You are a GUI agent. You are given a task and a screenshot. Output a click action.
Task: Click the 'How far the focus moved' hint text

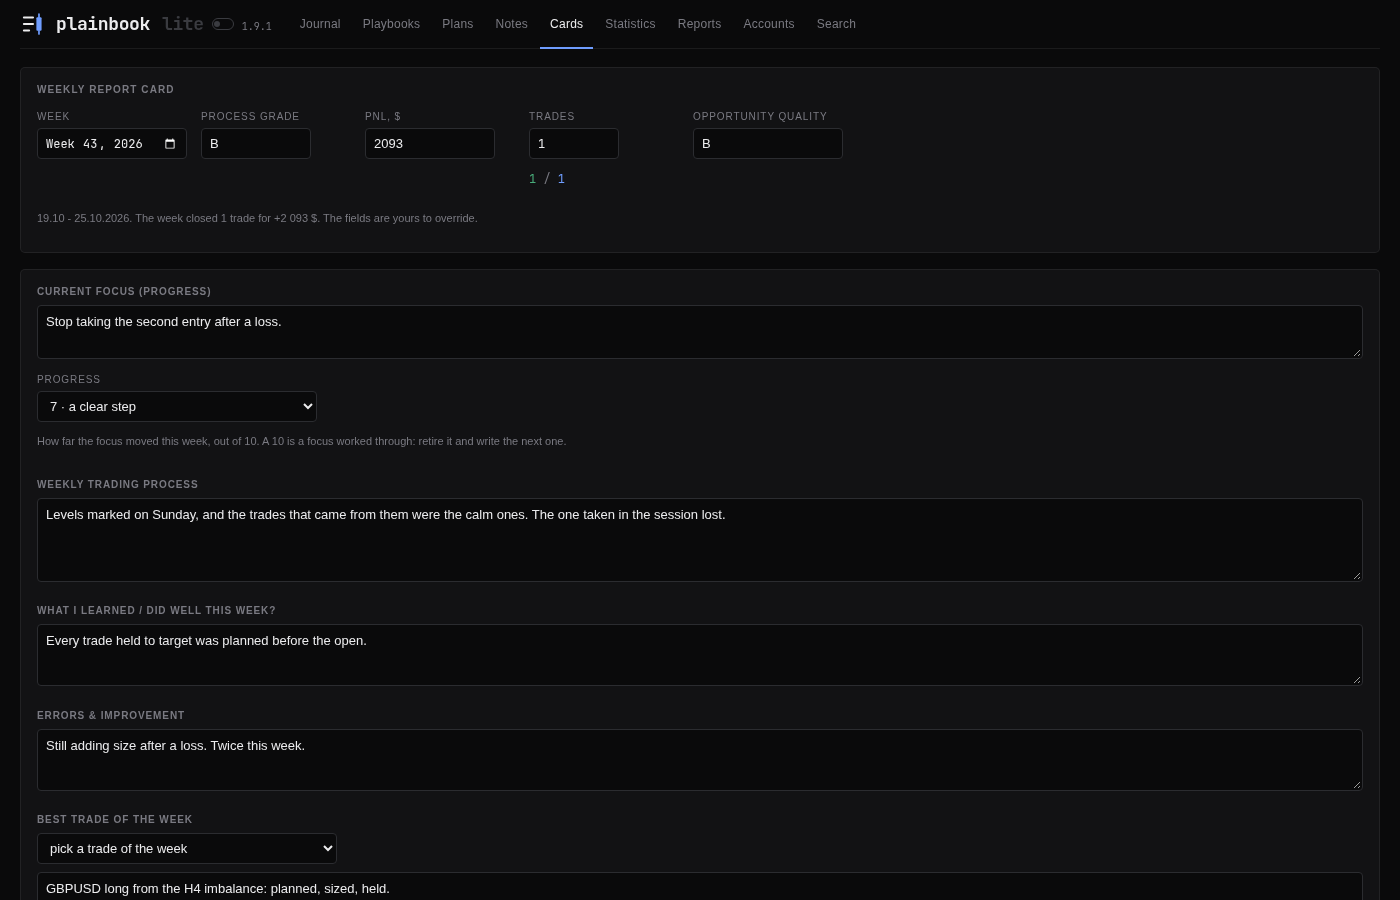[301, 441]
